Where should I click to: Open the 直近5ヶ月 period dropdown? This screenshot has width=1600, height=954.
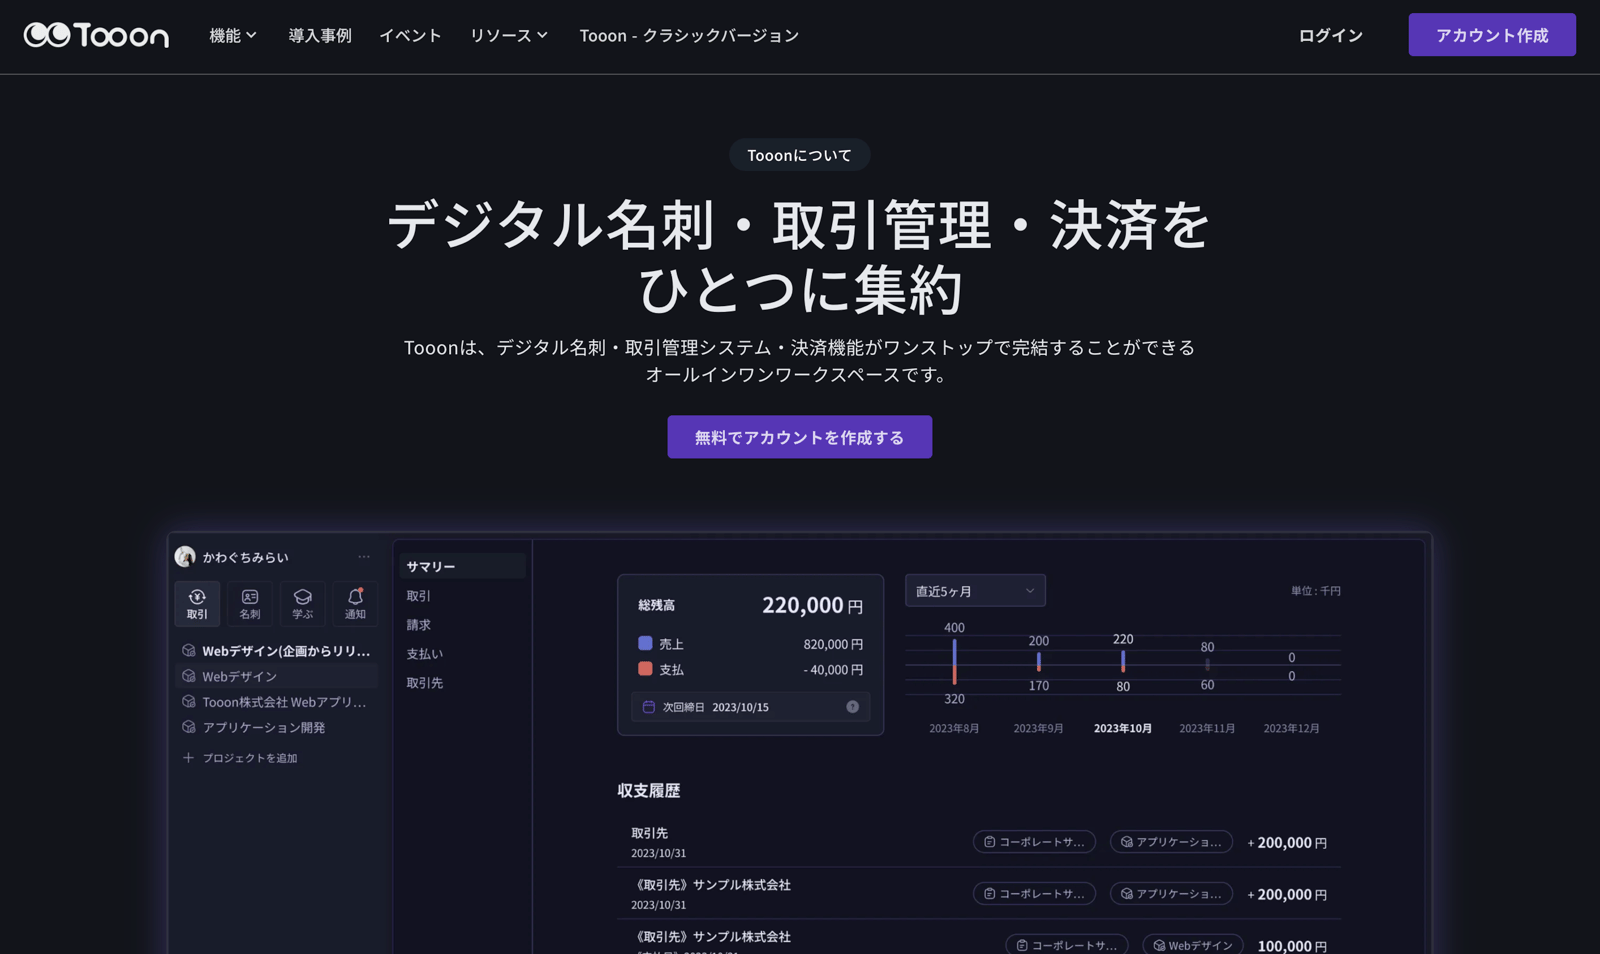pyautogui.click(x=975, y=591)
